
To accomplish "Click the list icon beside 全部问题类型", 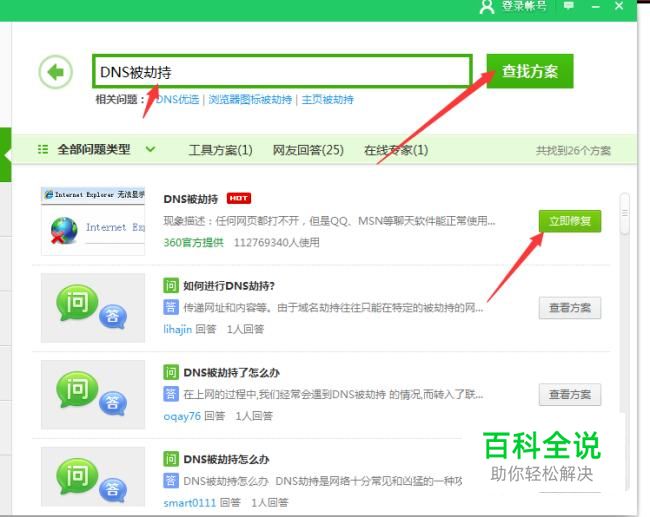I will pos(43,149).
